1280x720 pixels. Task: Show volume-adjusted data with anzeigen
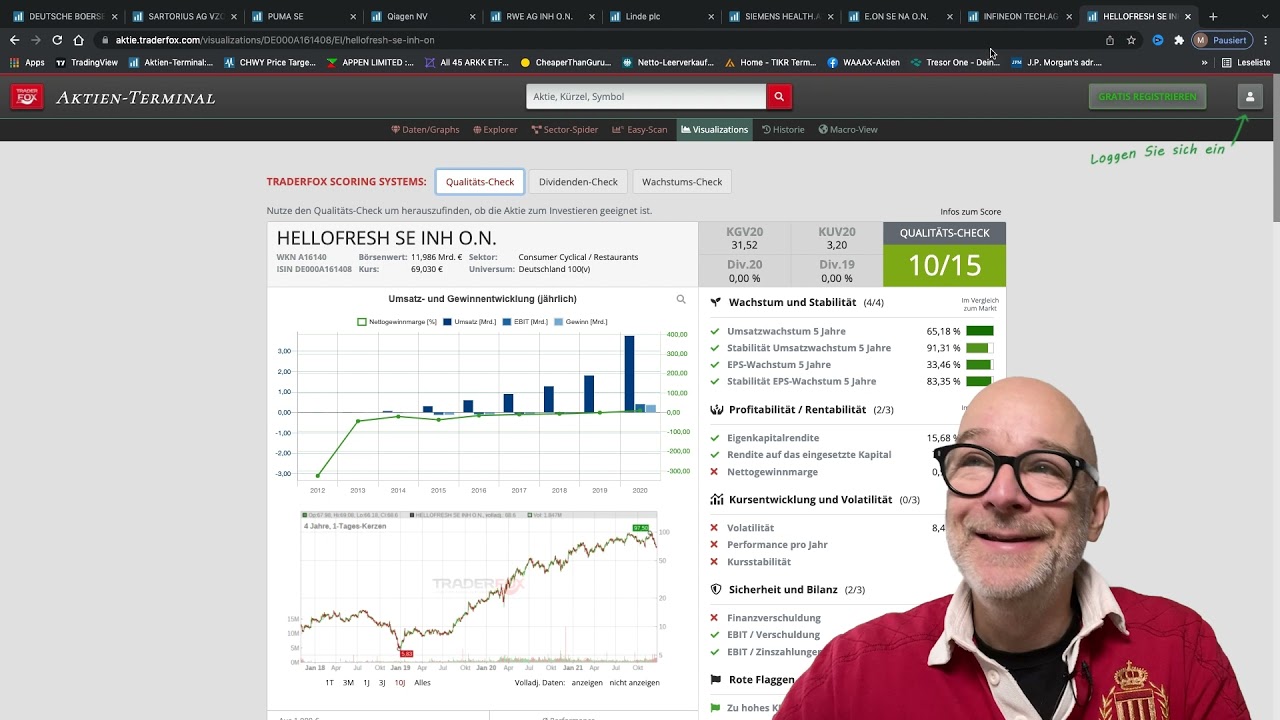[587, 682]
